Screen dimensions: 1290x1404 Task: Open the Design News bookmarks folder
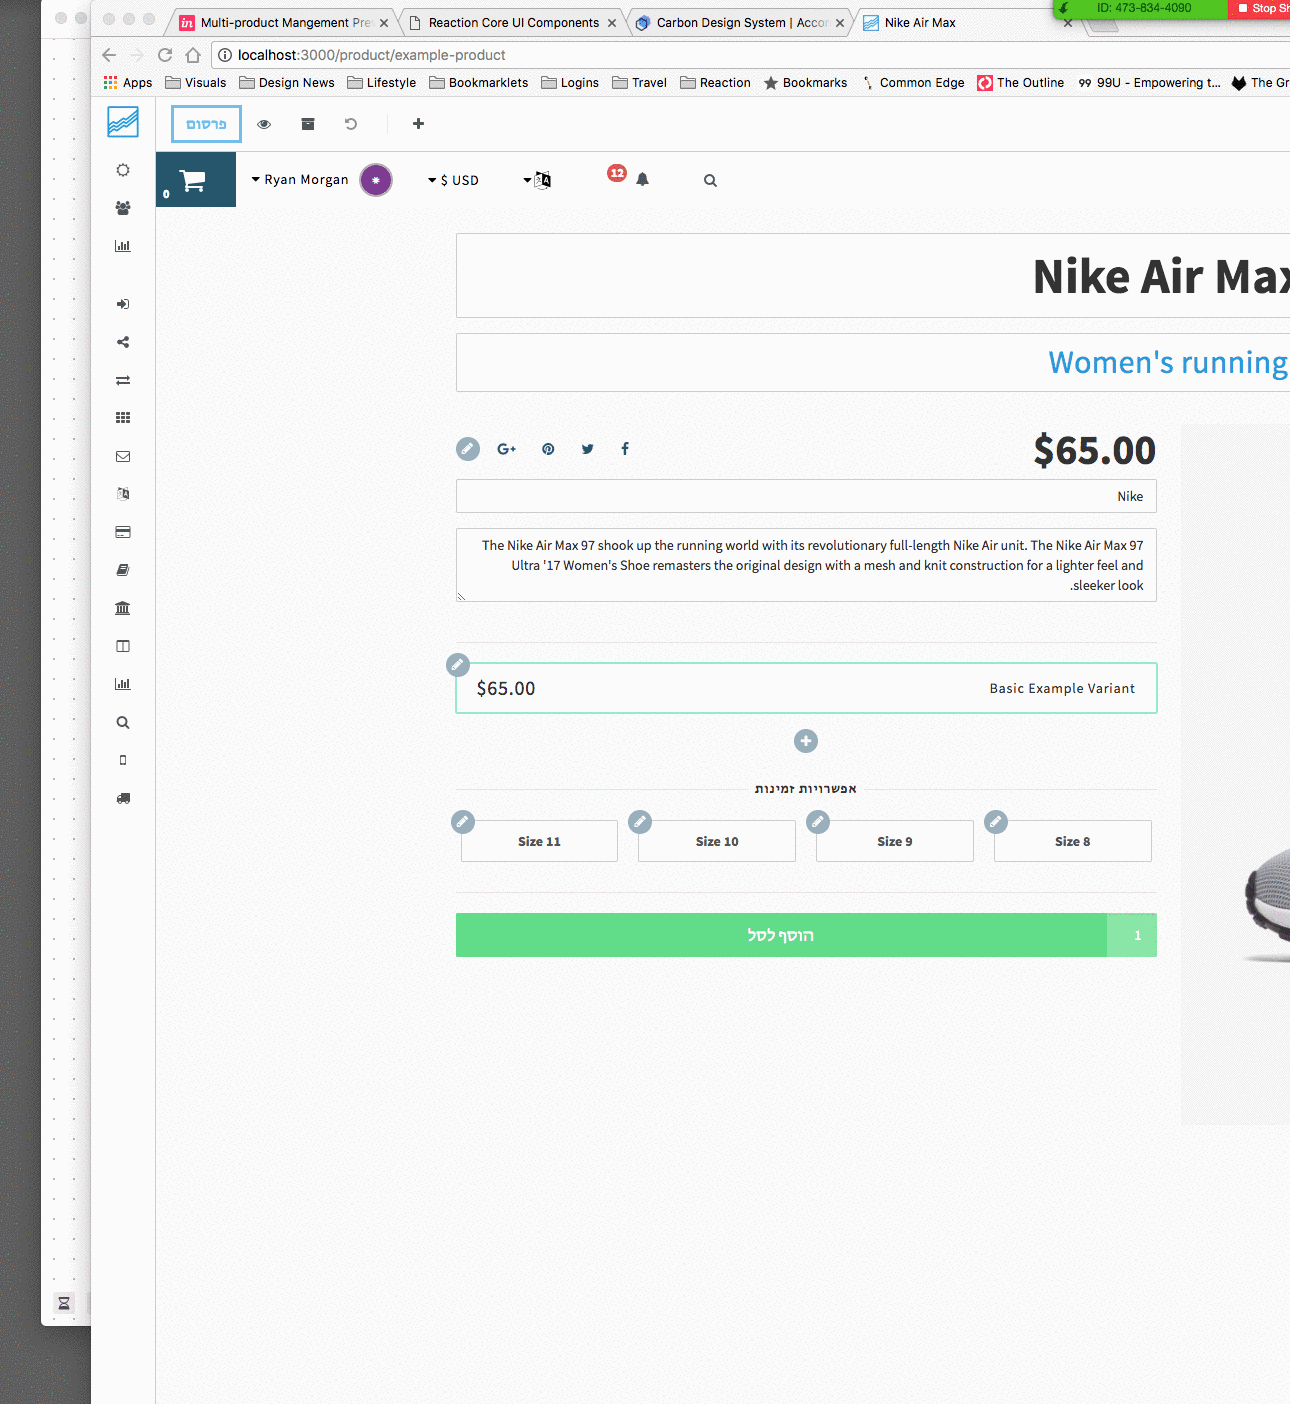tap(287, 83)
